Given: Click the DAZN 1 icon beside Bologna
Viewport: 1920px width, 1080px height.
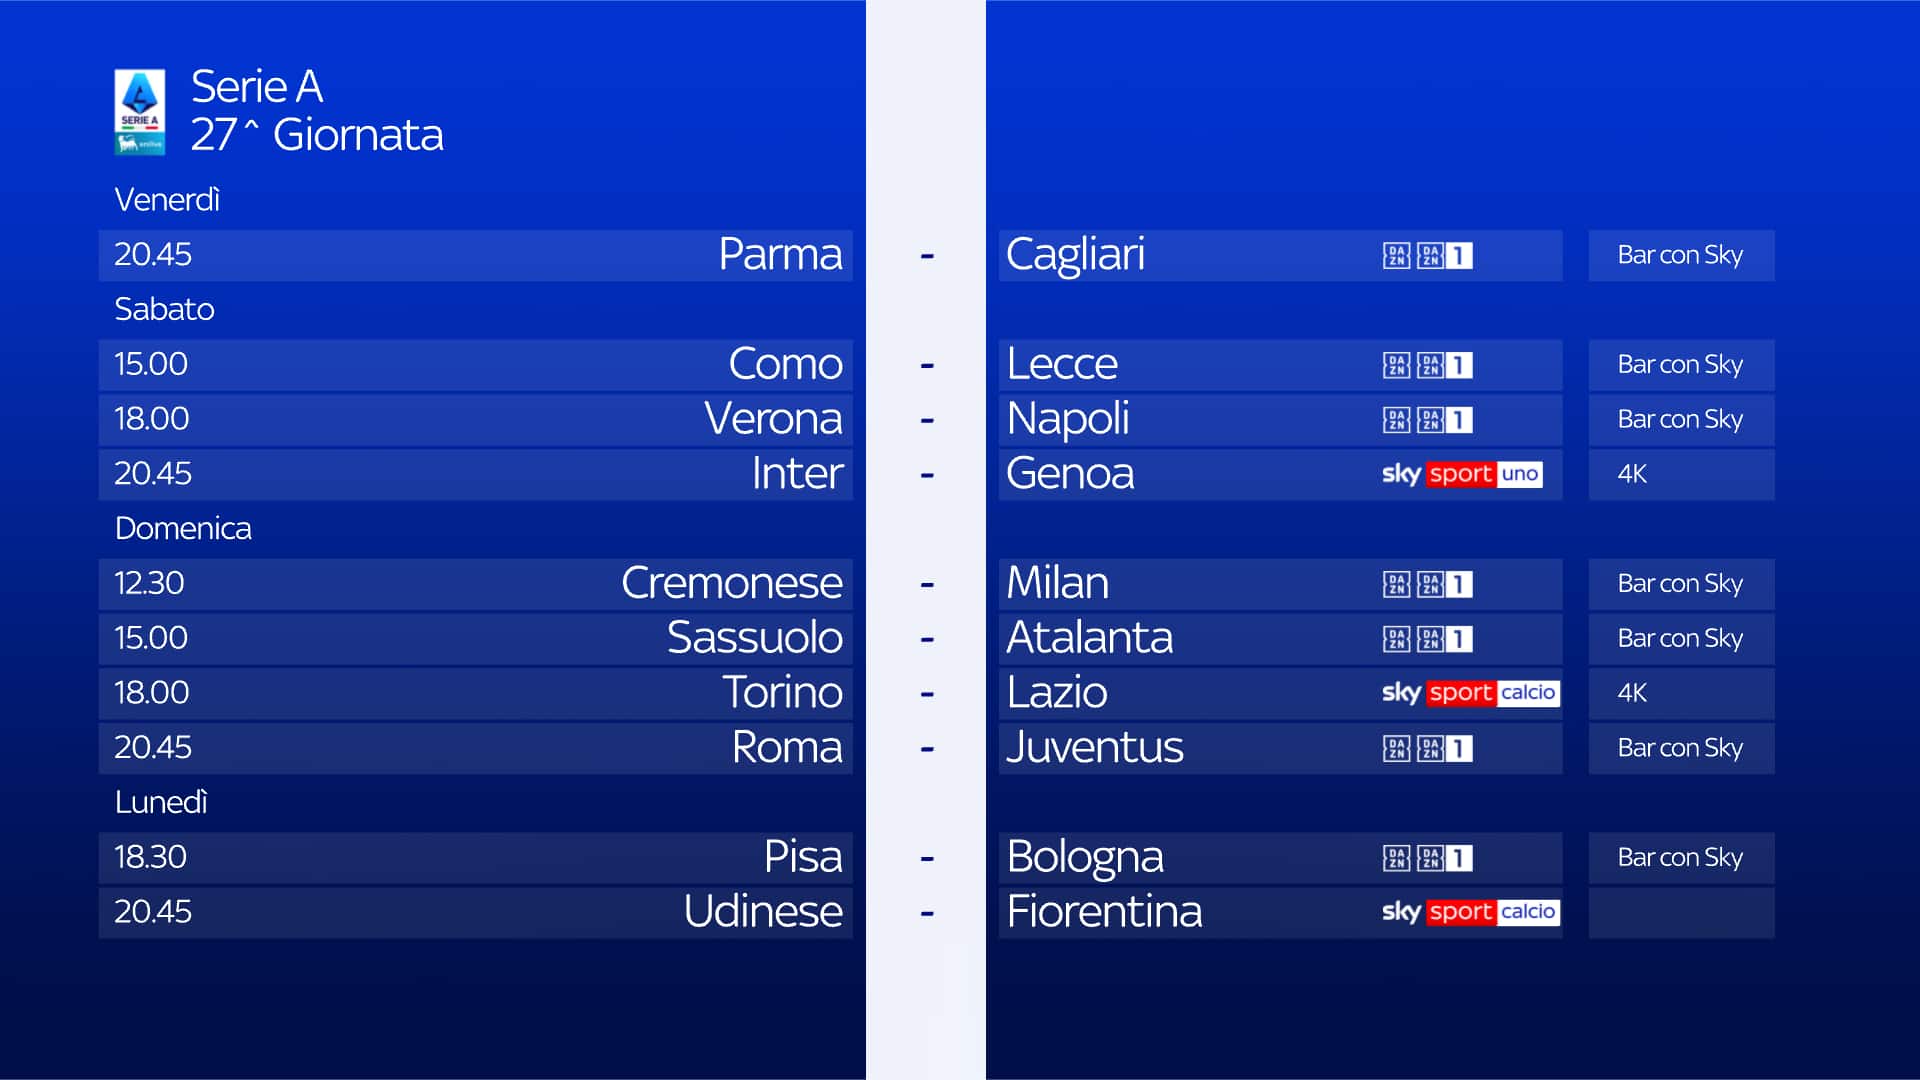Looking at the screenshot, I should tap(1445, 858).
